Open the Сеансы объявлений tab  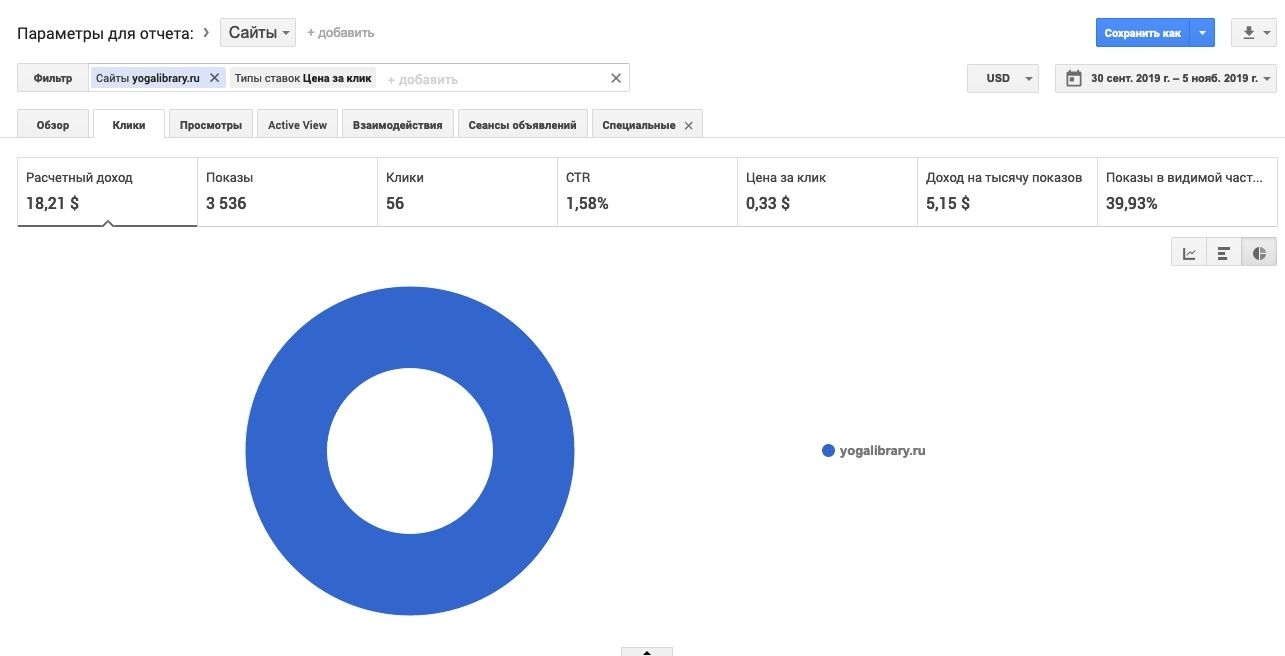522,125
